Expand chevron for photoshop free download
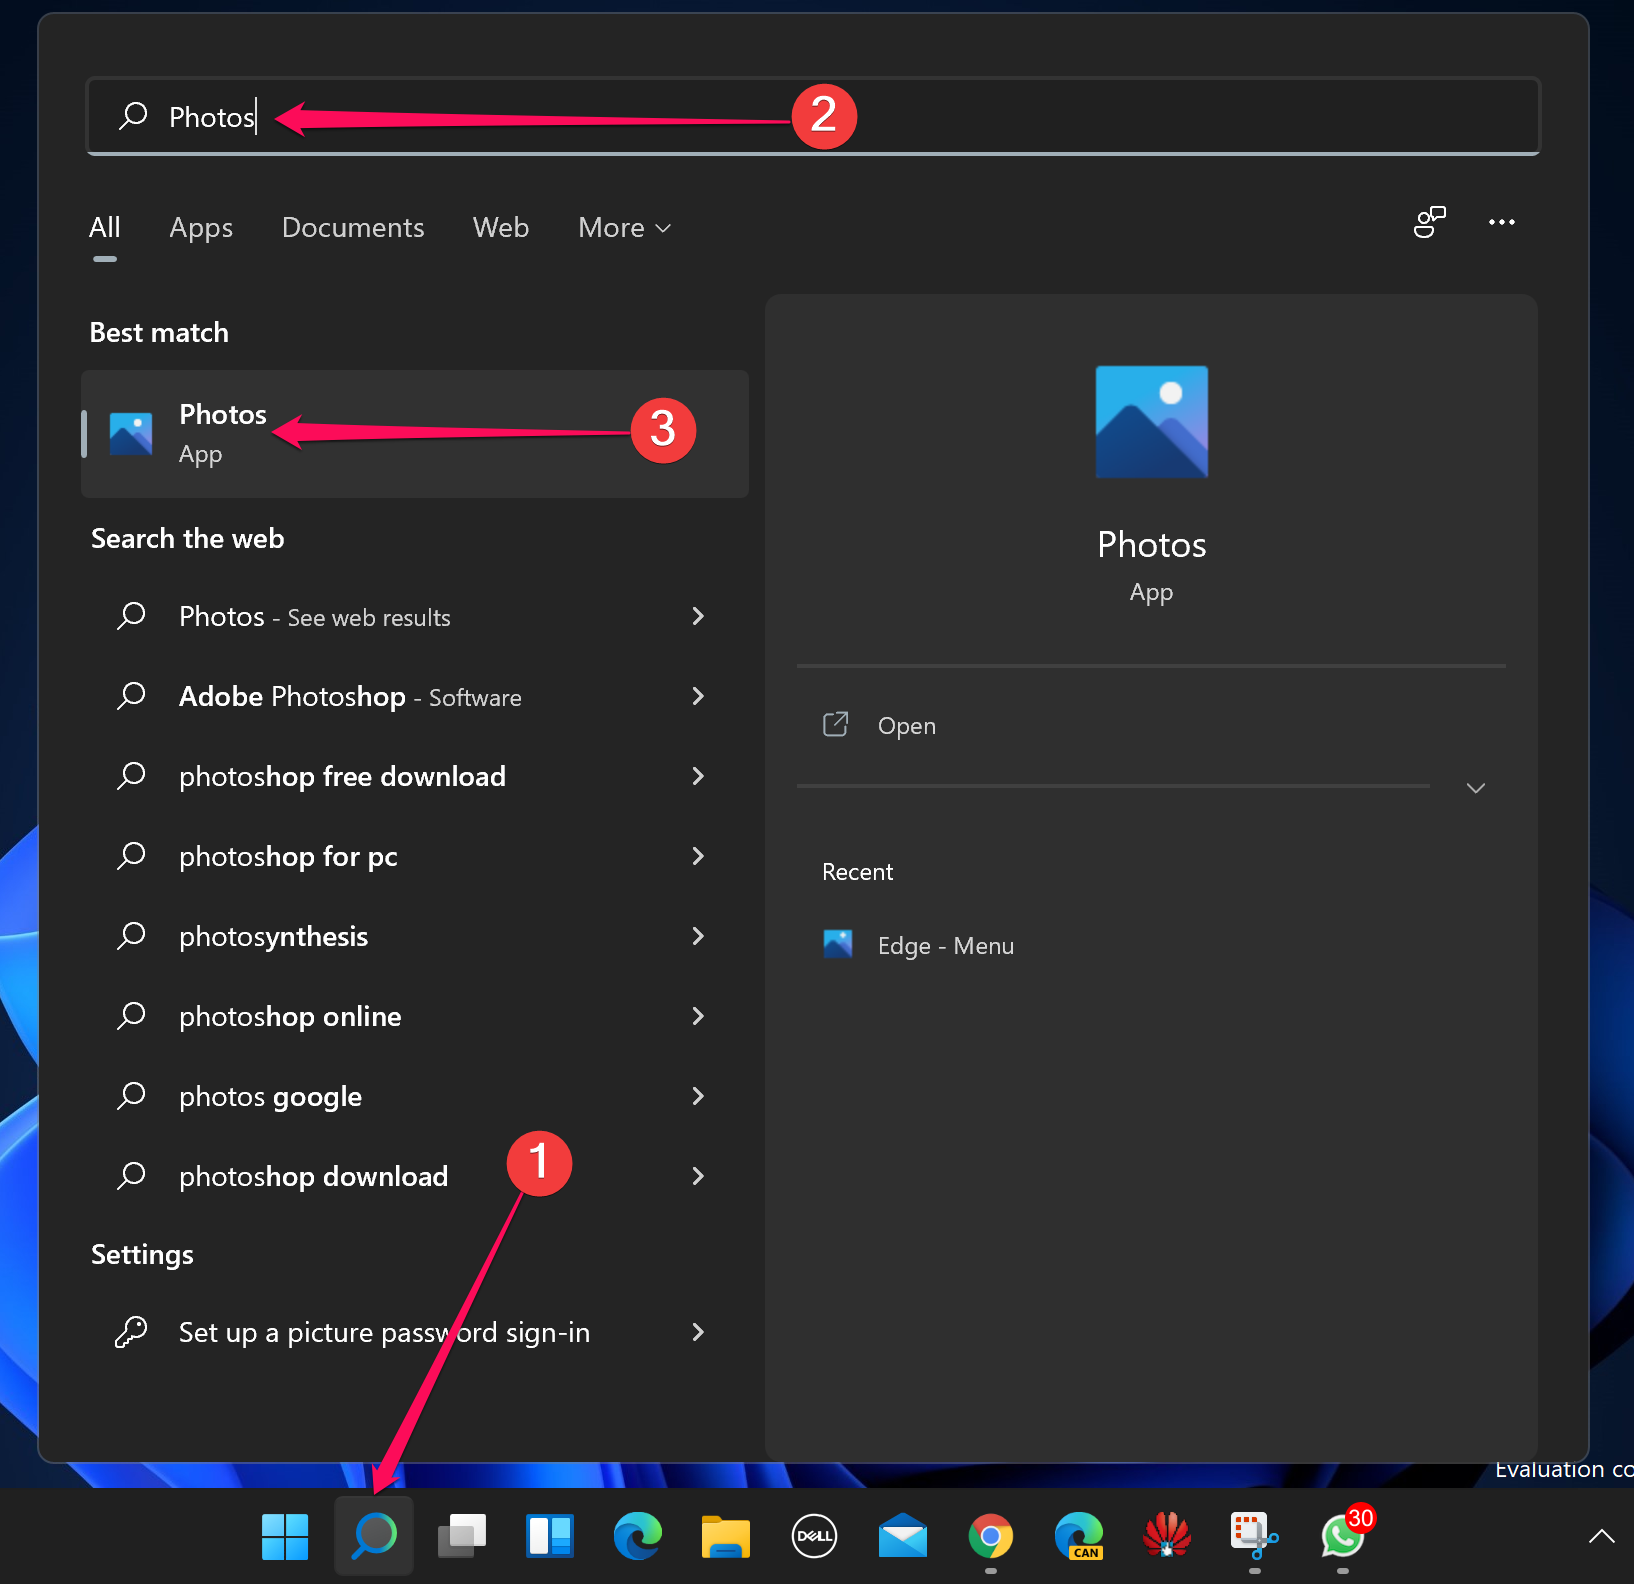Image resolution: width=1634 pixels, height=1584 pixels. [698, 776]
